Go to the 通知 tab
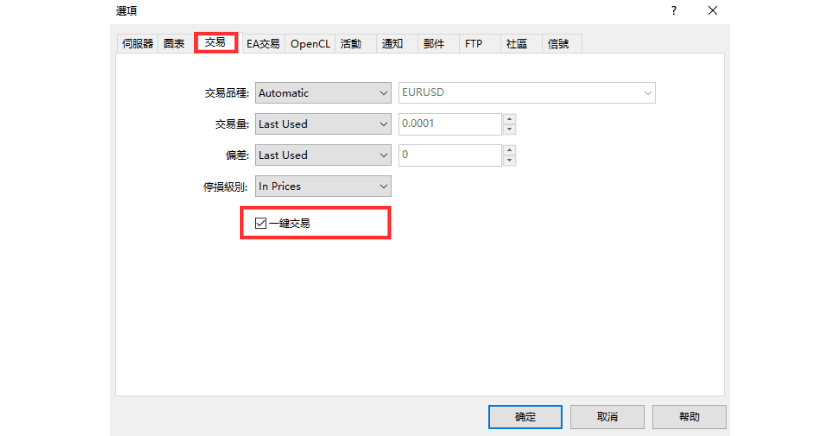Screen dimensions: 840x436 tap(392, 44)
